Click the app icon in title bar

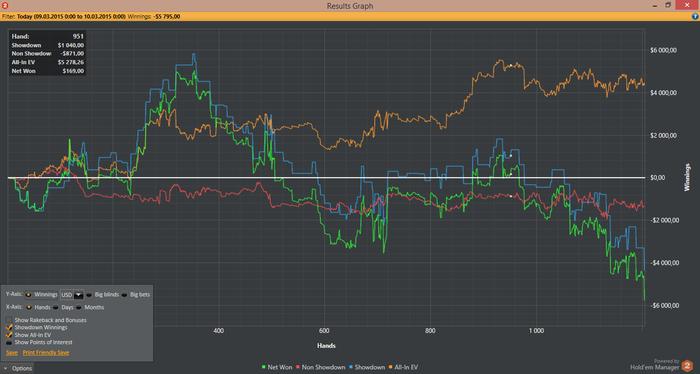pyautogui.click(x=5, y=5)
